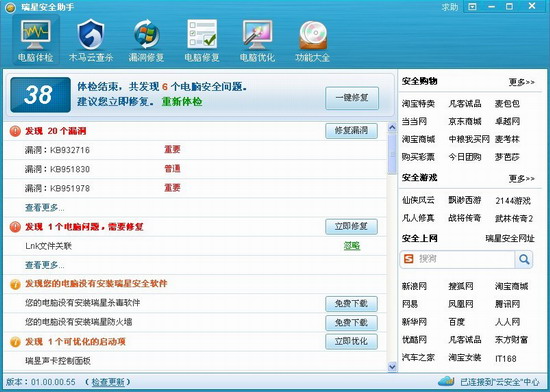Select the 电脑优化 brush icon

[x=257, y=34]
